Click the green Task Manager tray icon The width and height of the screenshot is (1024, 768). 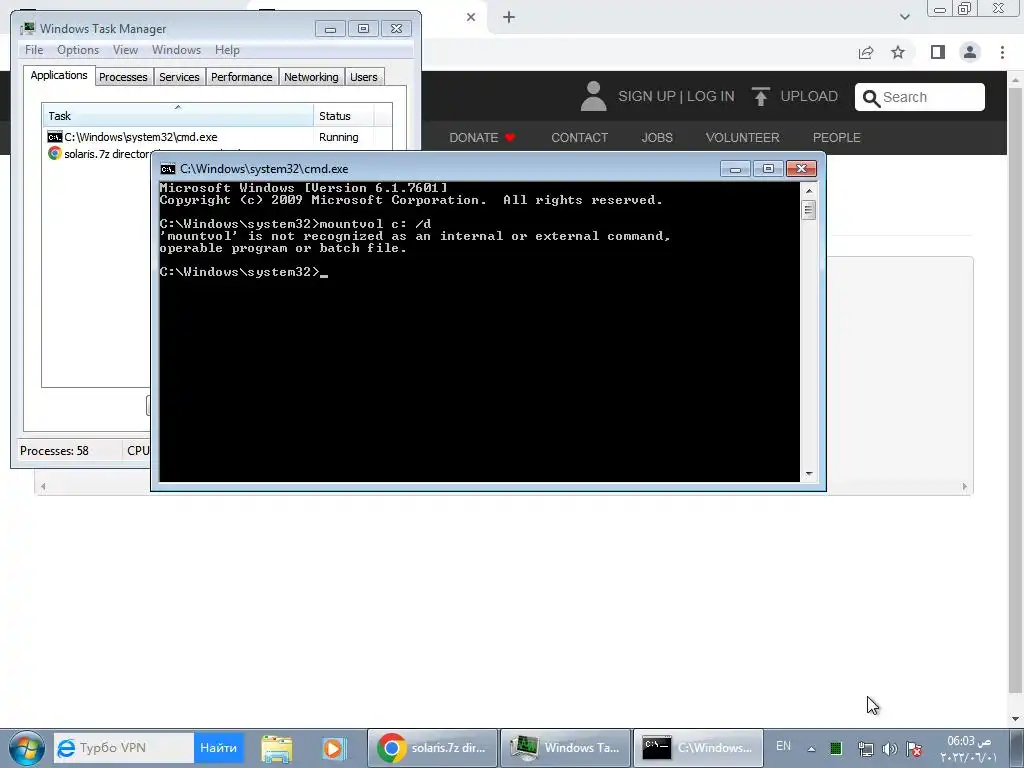point(836,749)
